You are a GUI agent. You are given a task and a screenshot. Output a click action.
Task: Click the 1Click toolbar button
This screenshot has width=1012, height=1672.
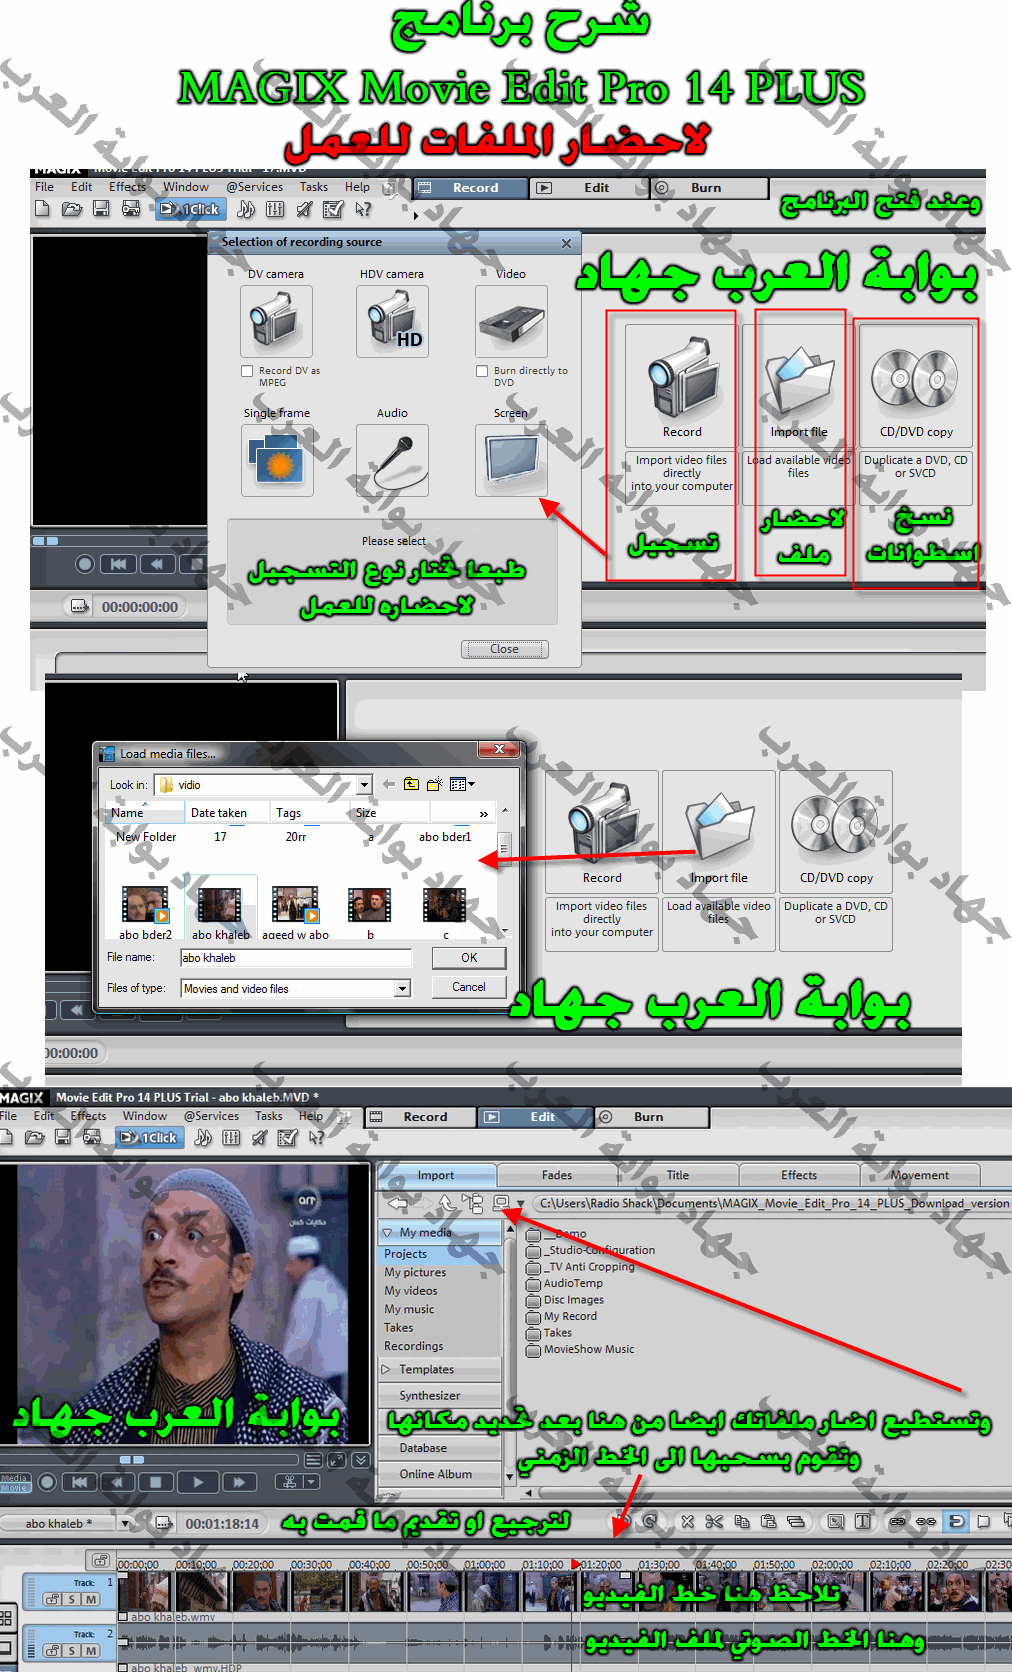pyautogui.click(x=190, y=209)
